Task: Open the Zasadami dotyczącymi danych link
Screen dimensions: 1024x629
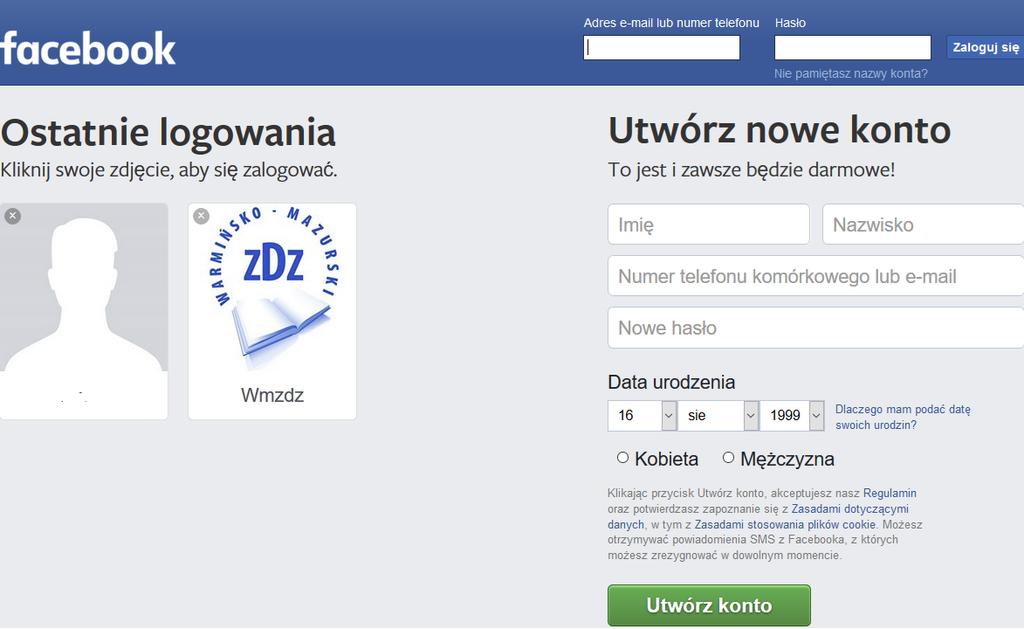Action: click(850, 509)
